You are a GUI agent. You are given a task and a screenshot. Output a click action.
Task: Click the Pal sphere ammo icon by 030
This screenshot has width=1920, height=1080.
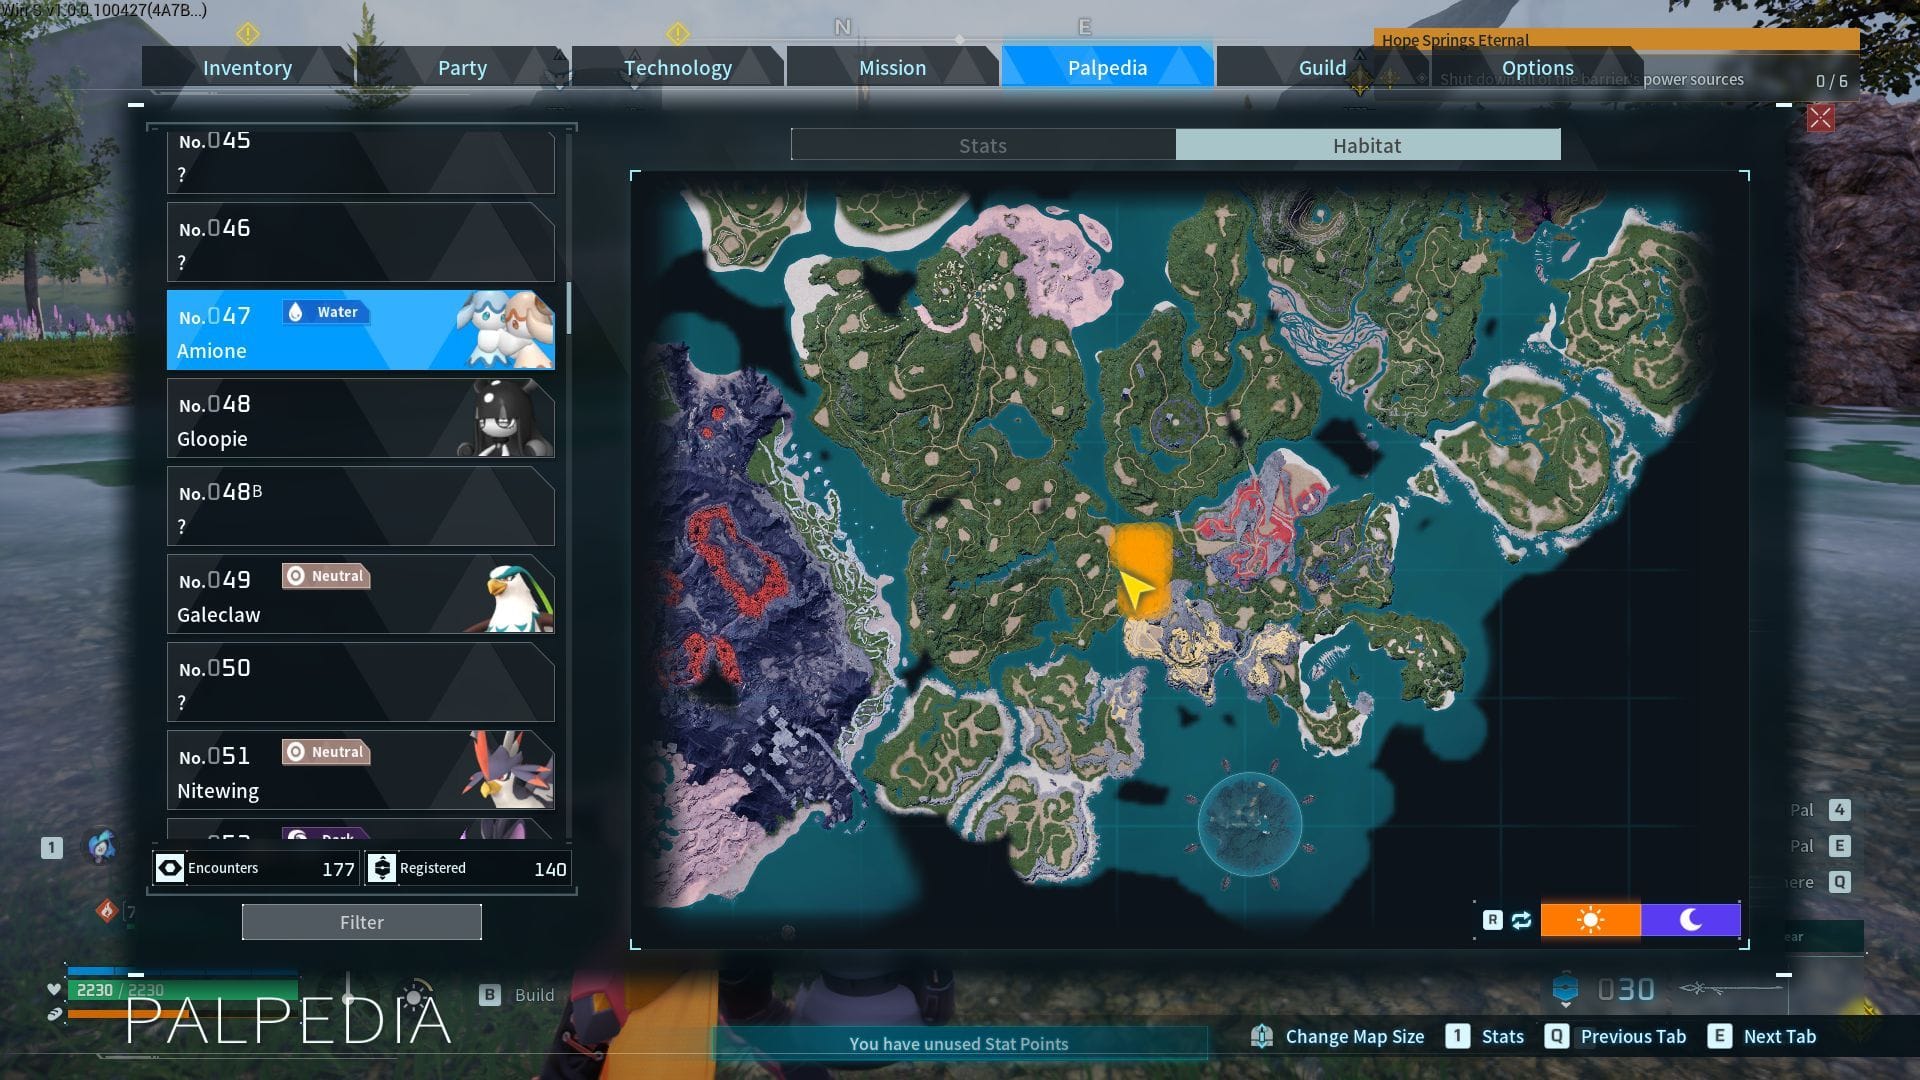pyautogui.click(x=1565, y=990)
